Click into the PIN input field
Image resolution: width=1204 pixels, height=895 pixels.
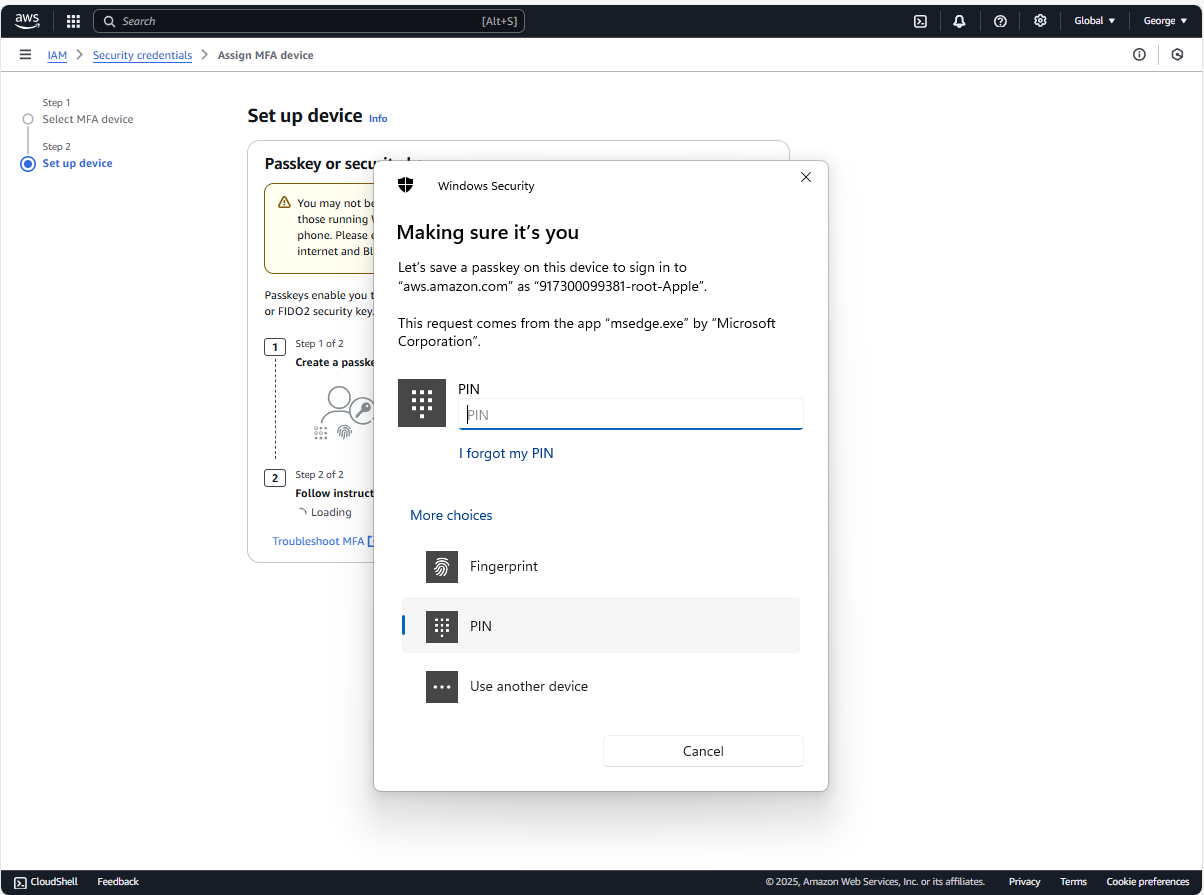coord(631,414)
